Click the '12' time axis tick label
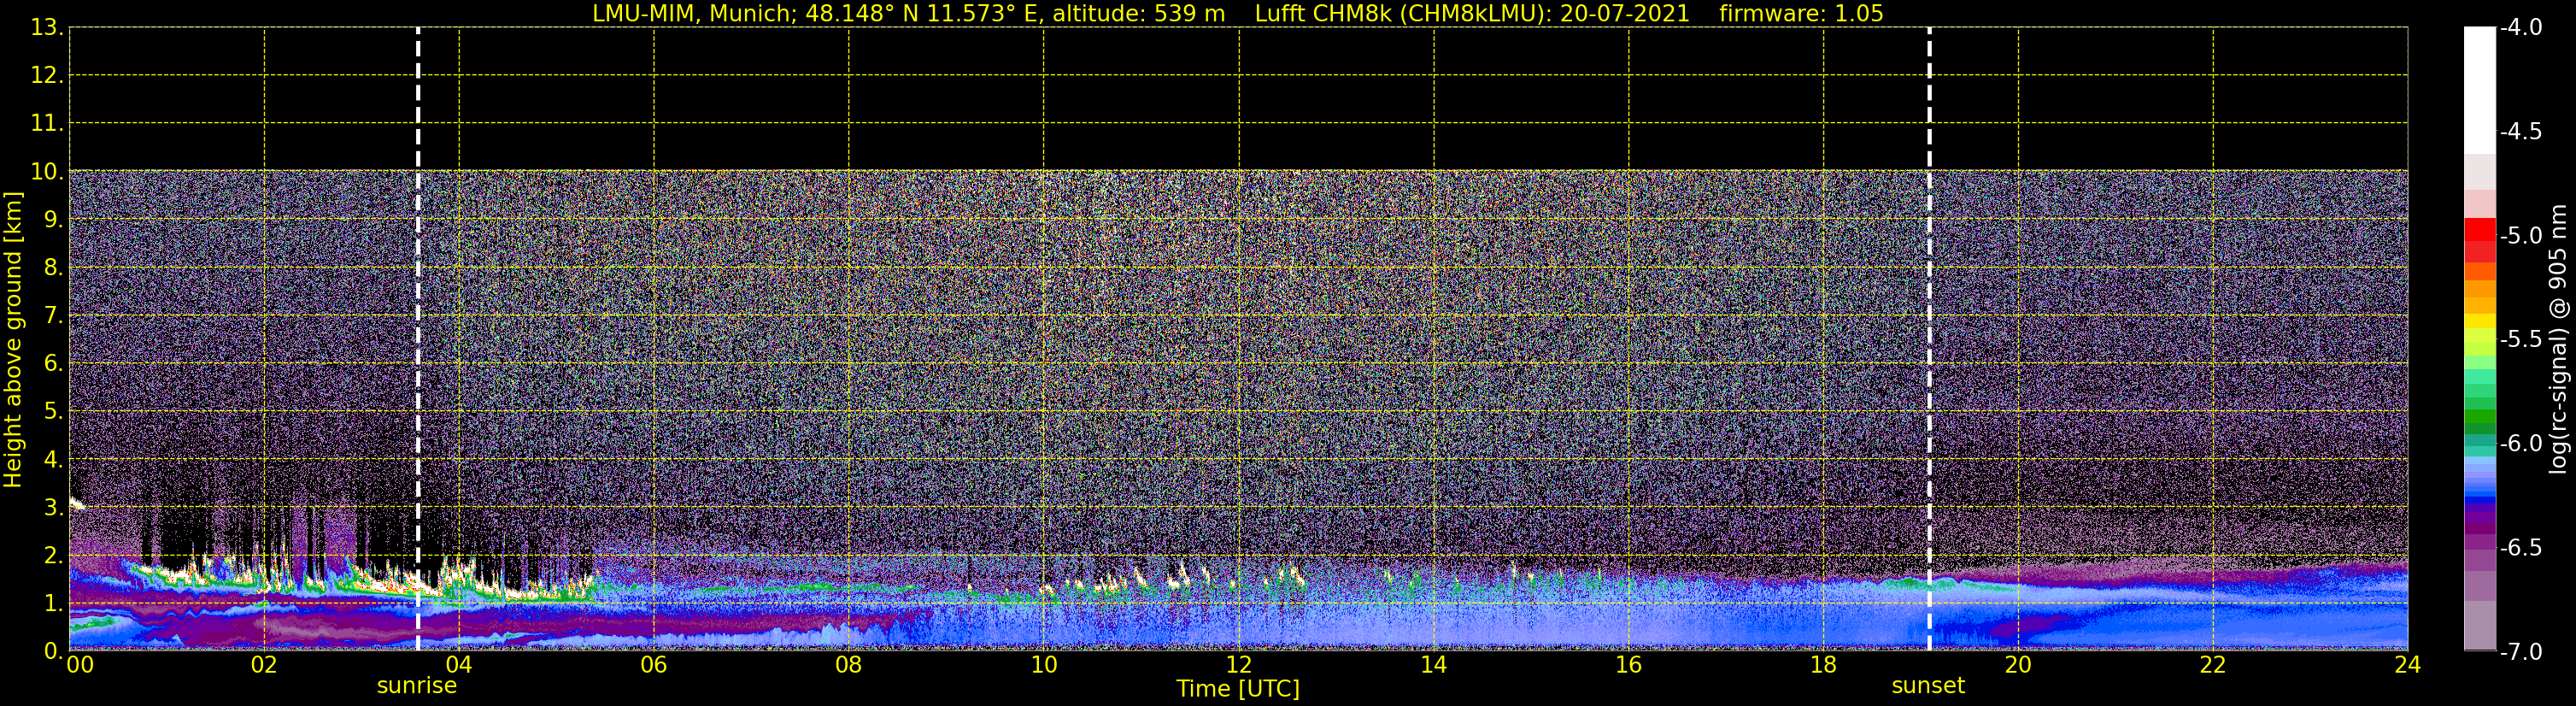 1239,665
